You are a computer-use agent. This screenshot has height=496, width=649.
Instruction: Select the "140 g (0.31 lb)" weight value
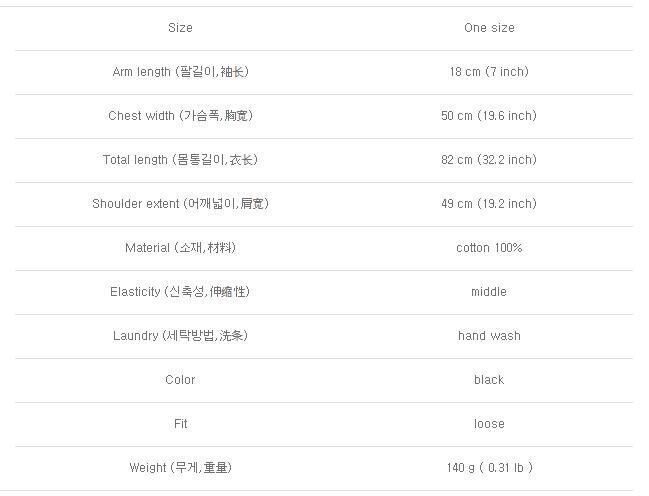tap(489, 468)
